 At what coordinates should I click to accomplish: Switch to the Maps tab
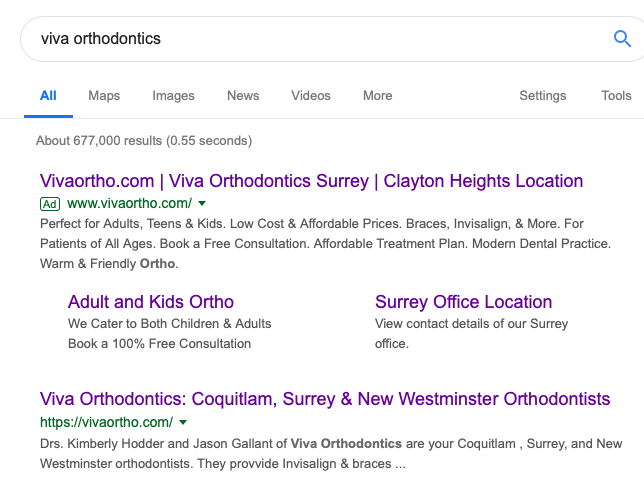point(104,96)
